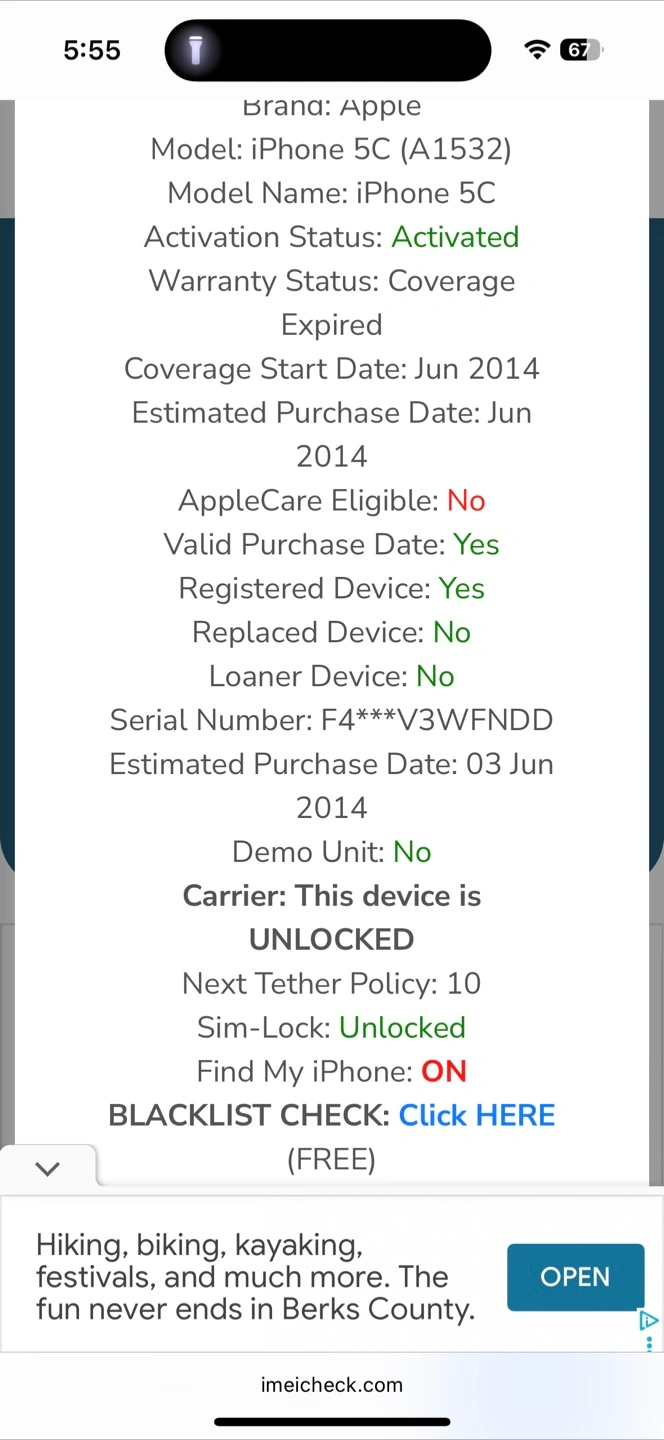
Task: Follow the blacklist check "Click HERE" link
Action: pyautogui.click(x=476, y=1115)
